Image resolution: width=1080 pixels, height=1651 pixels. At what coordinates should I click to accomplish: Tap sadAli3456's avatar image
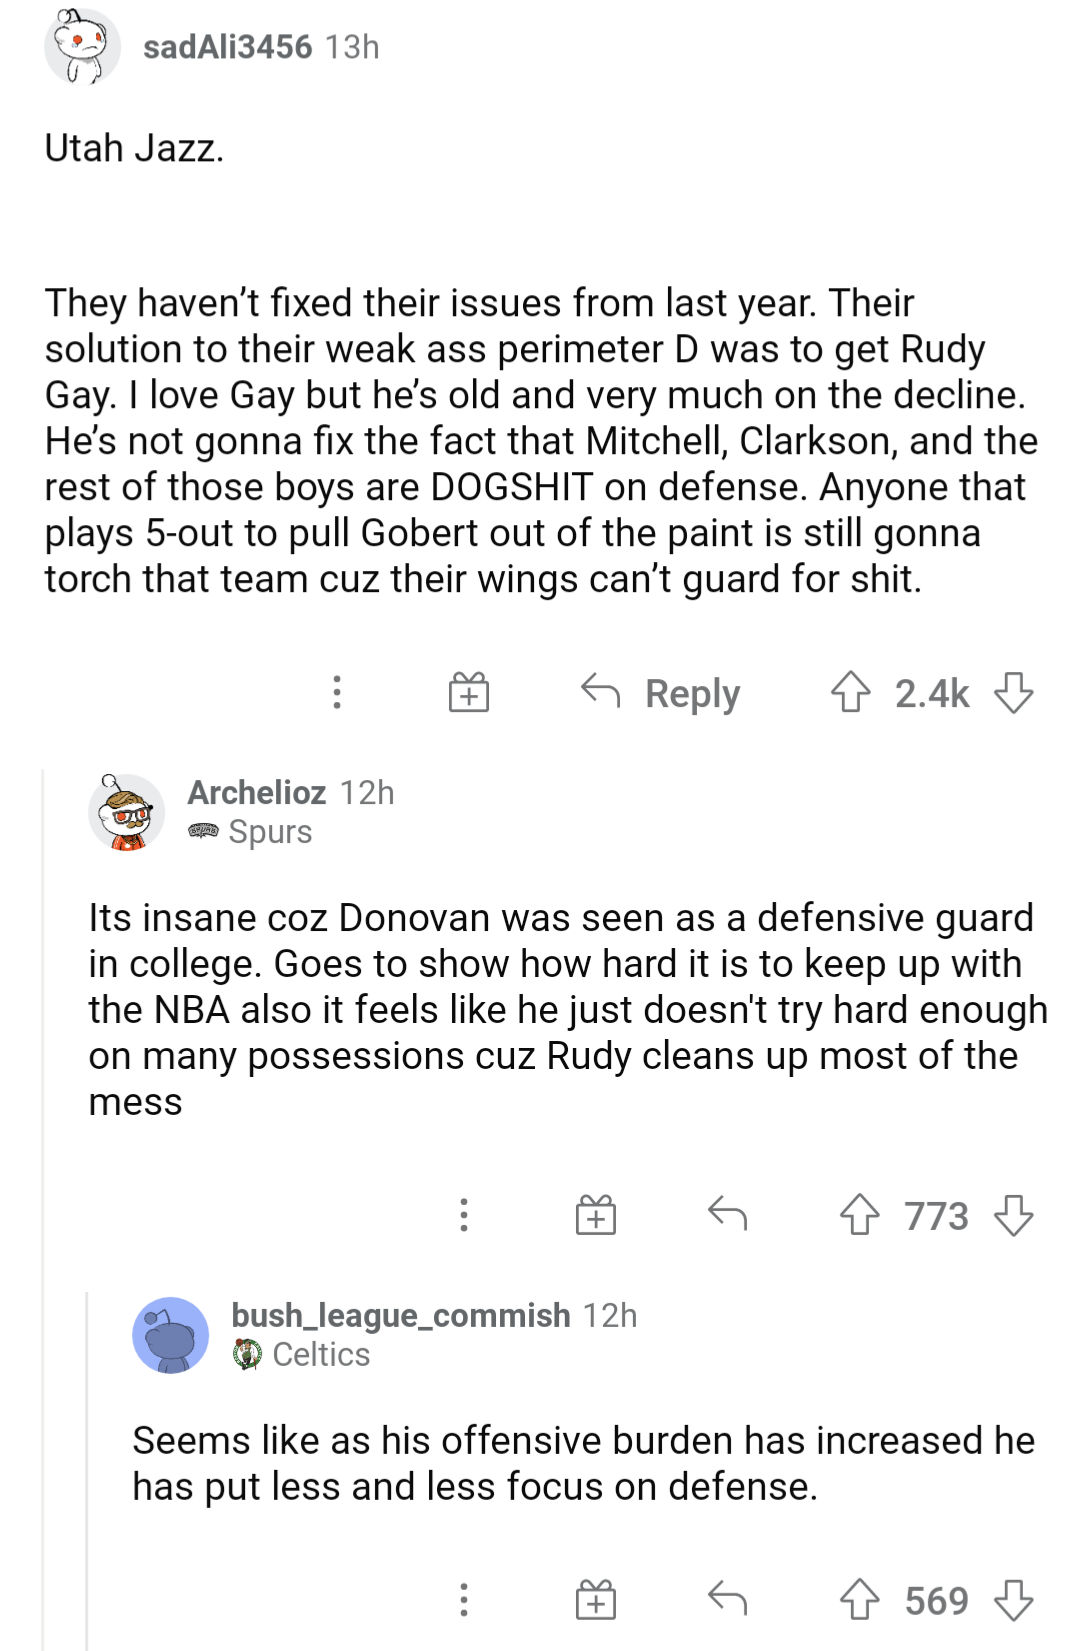(82, 47)
